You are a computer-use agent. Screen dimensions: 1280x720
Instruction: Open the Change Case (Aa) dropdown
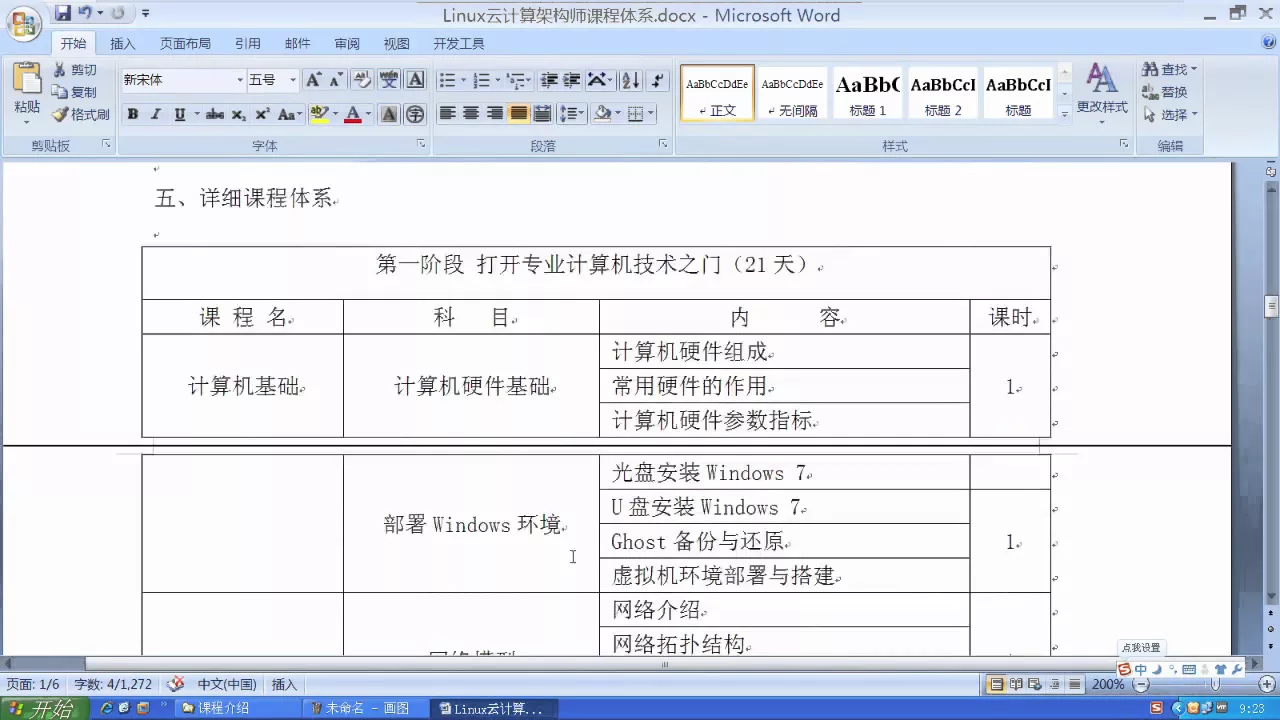[x=290, y=114]
